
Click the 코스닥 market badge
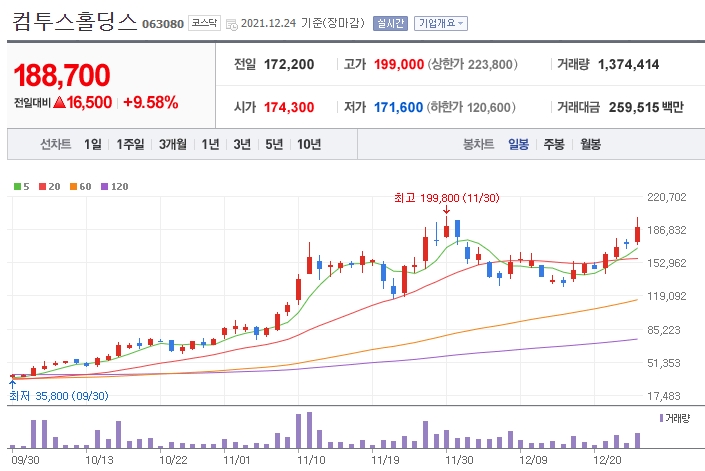pos(204,23)
